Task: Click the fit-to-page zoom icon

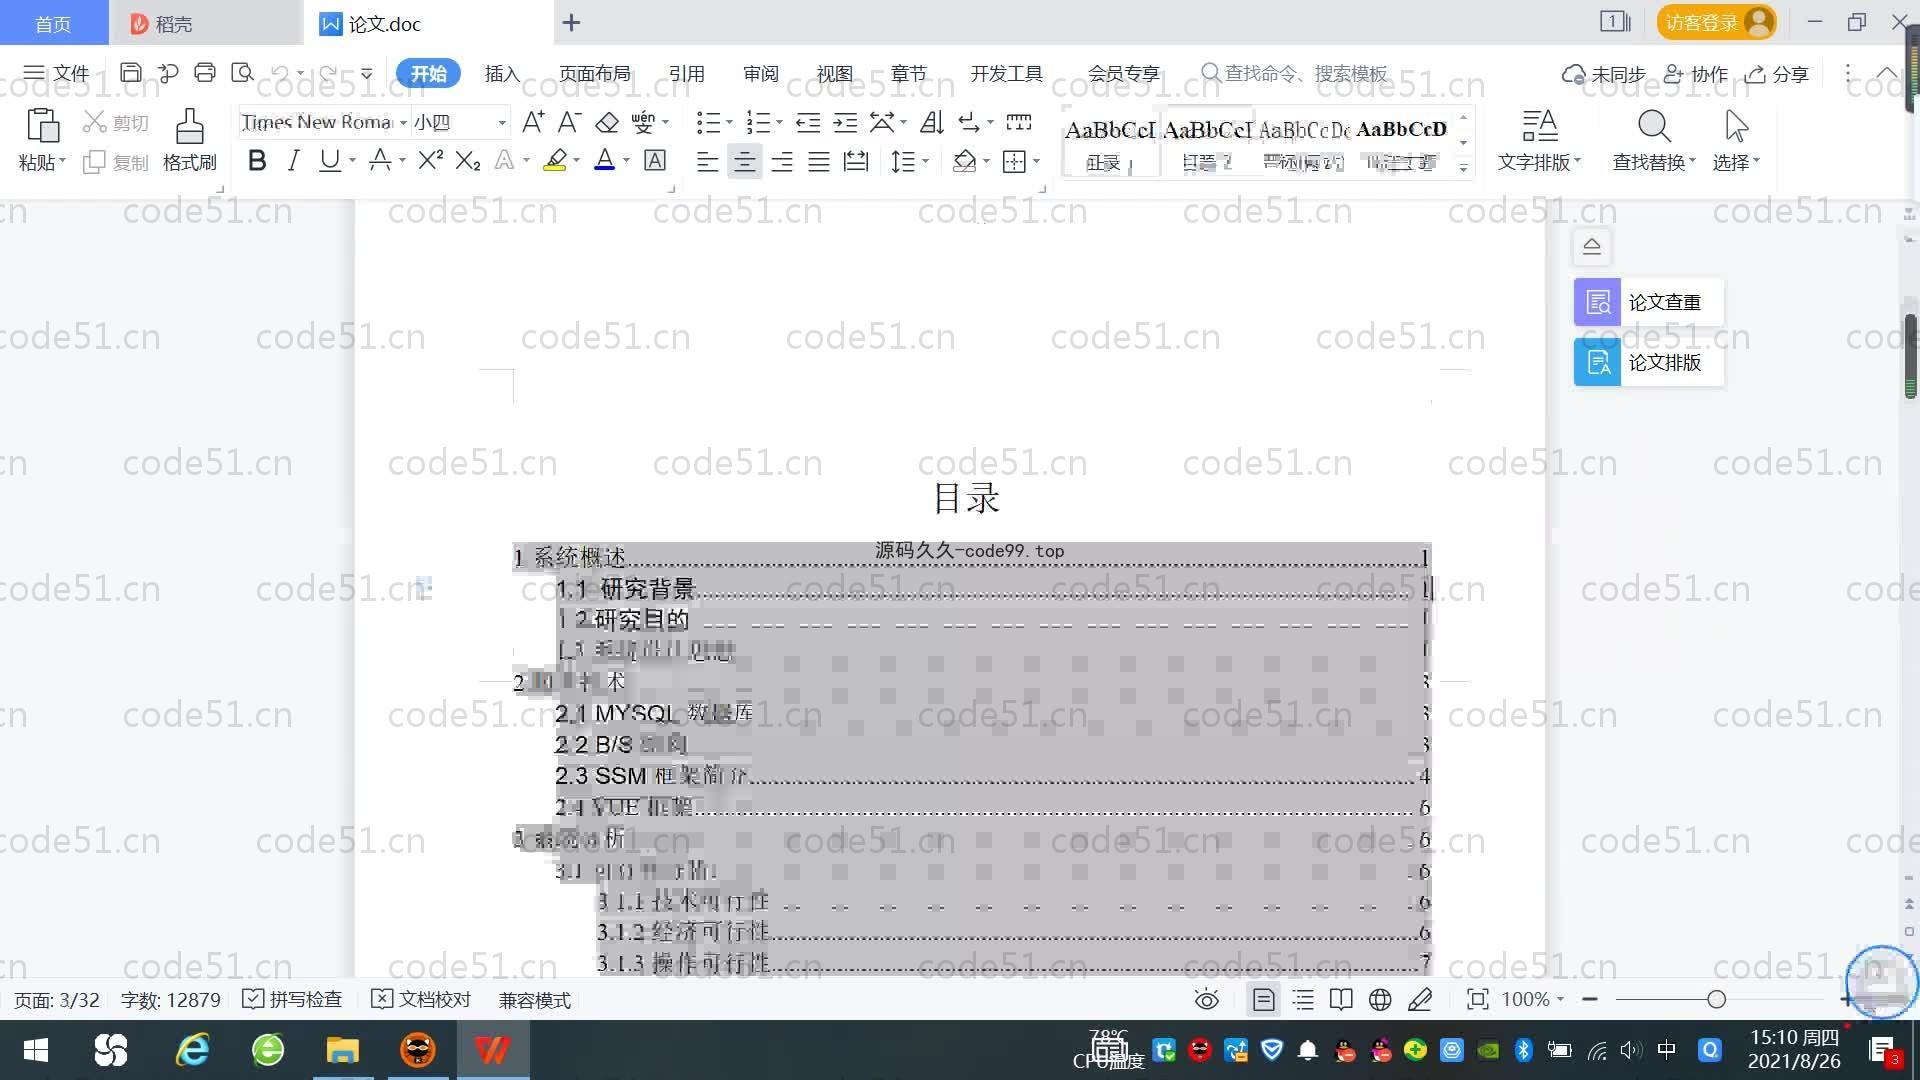Action: [x=1477, y=999]
